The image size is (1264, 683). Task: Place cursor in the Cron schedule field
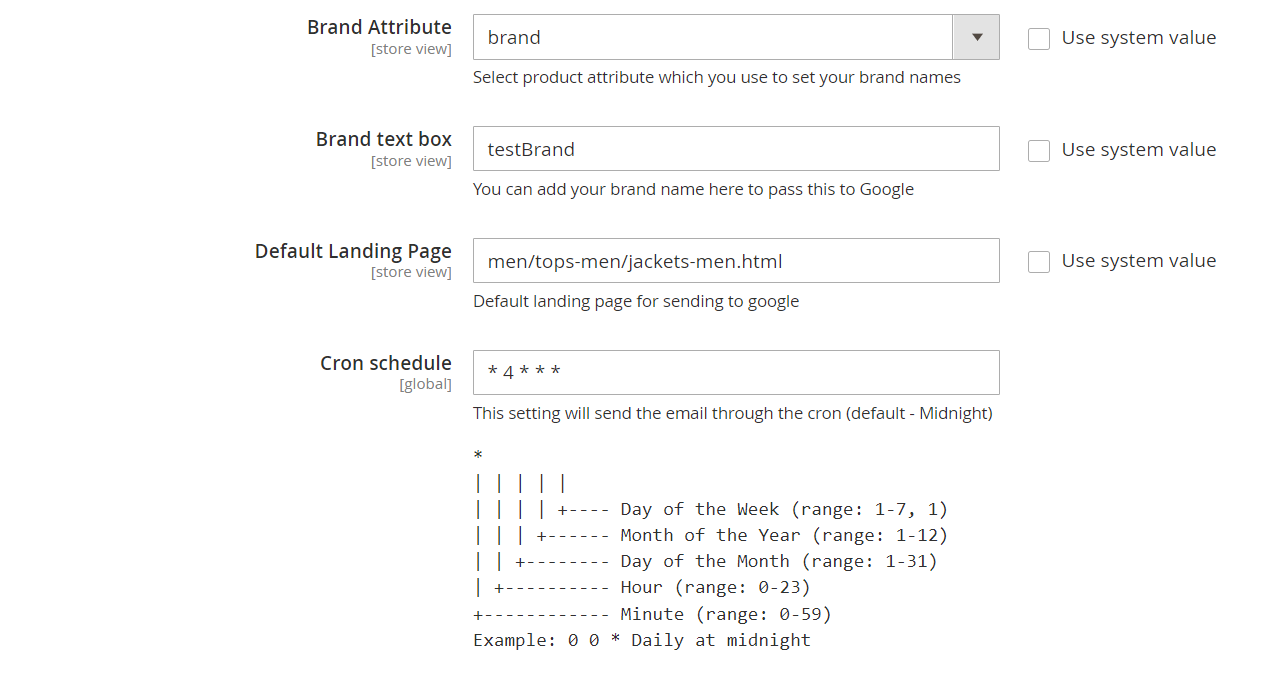735,373
